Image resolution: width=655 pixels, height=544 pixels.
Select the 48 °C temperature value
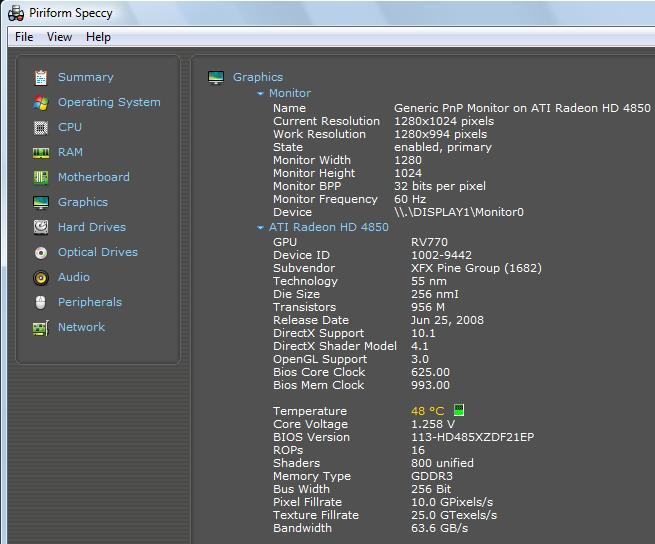[x=427, y=411]
